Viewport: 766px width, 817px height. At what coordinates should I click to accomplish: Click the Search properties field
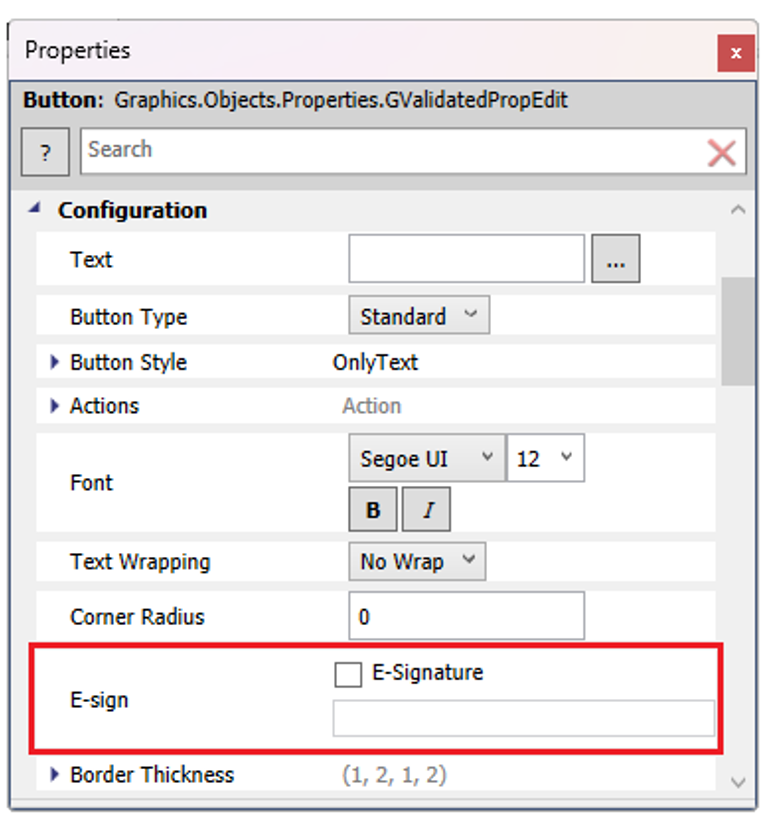390,151
